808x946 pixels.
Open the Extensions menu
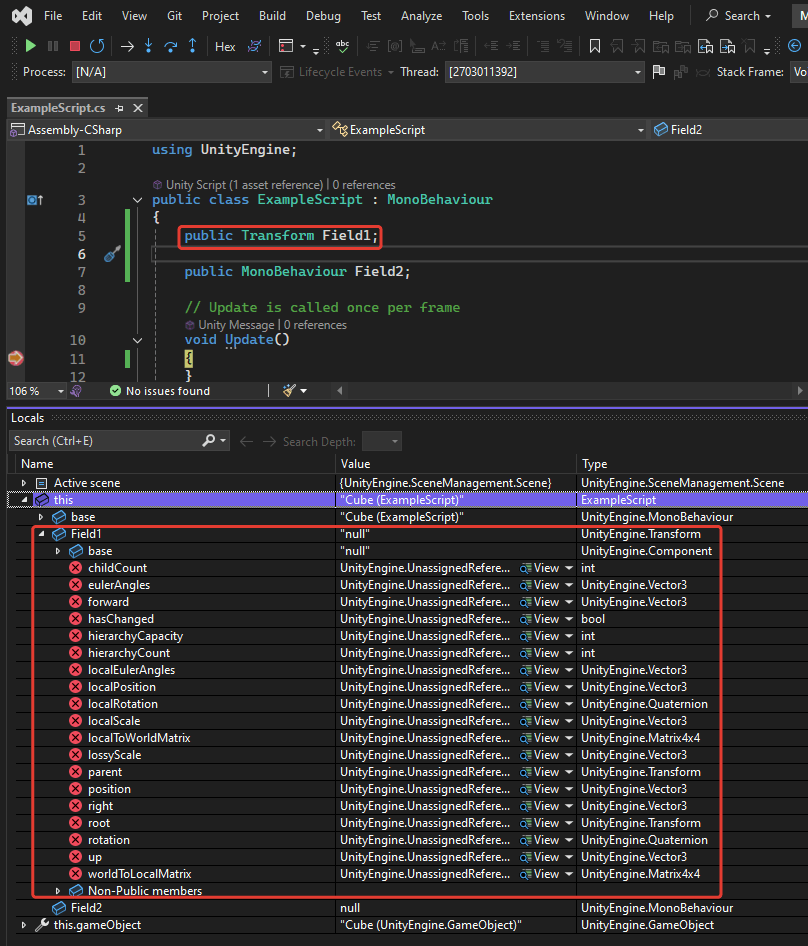pyautogui.click(x=536, y=16)
